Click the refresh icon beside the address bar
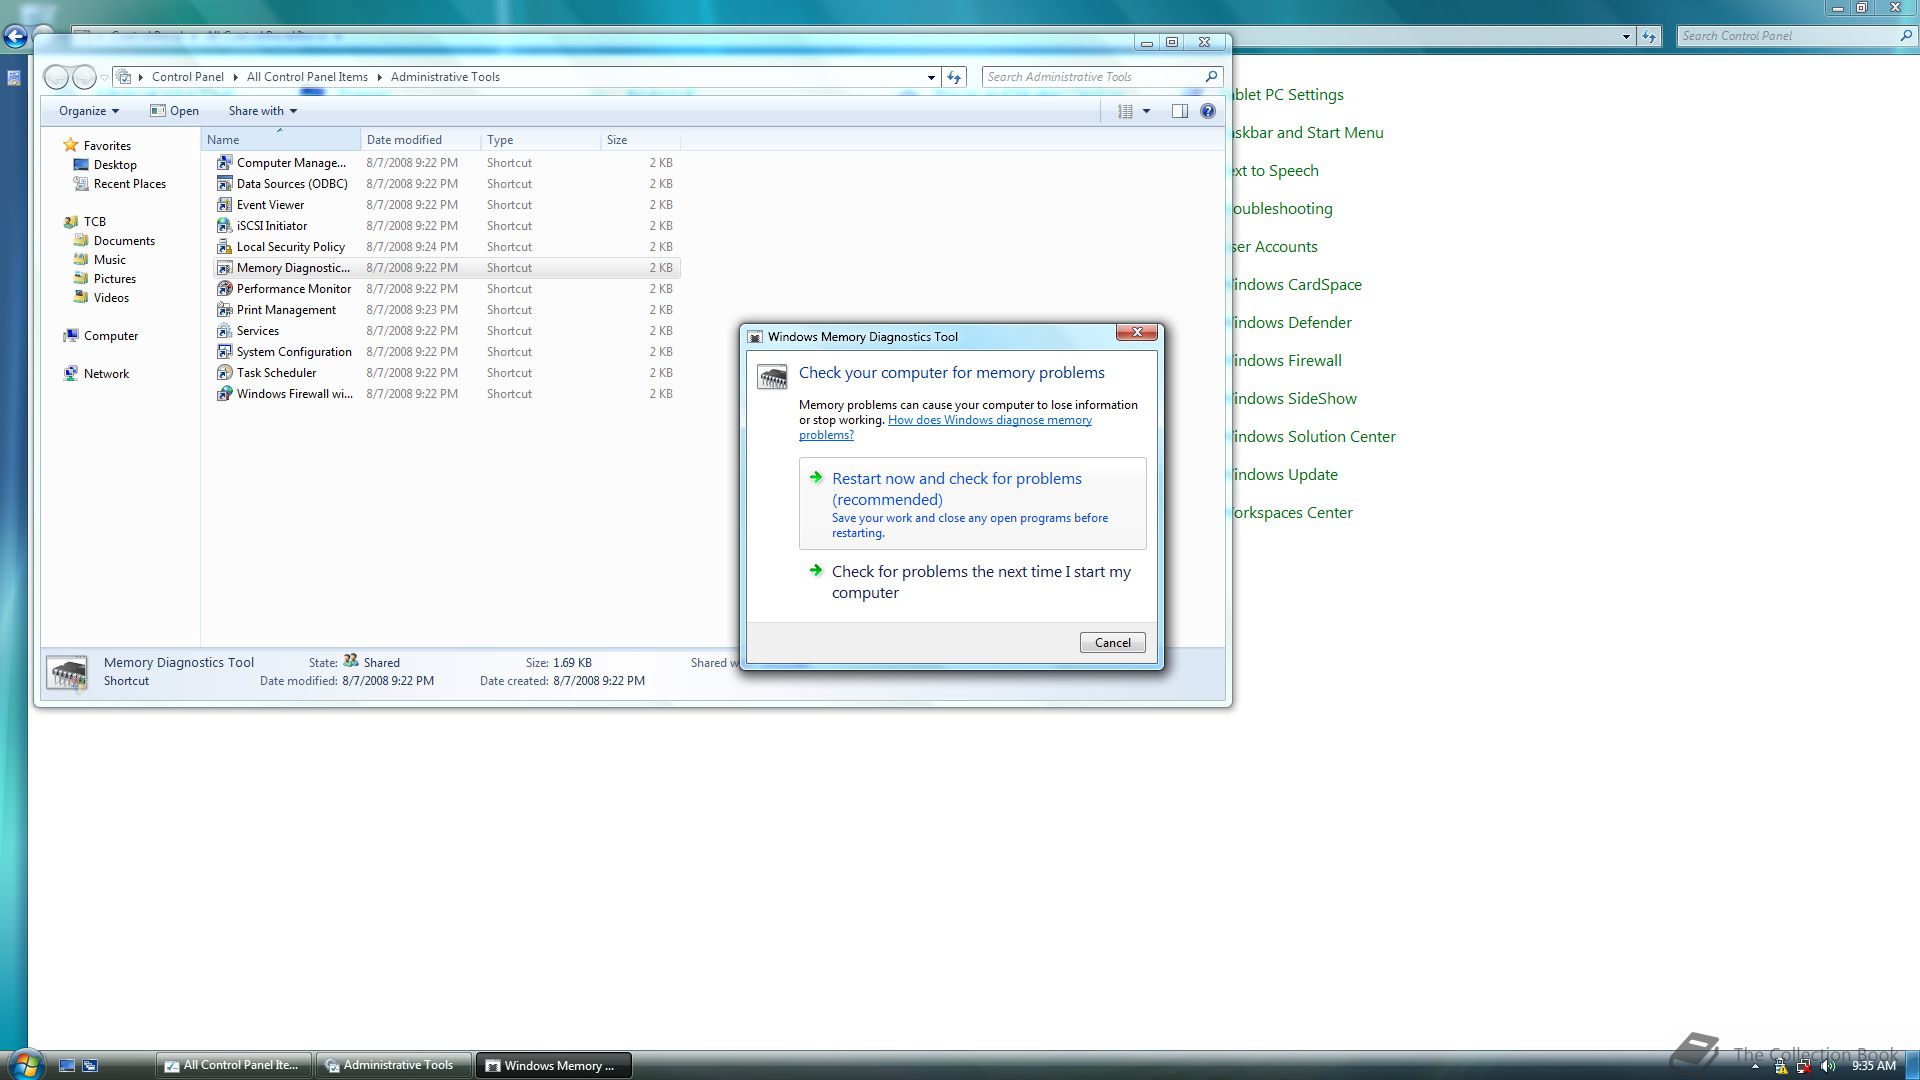 (x=954, y=77)
